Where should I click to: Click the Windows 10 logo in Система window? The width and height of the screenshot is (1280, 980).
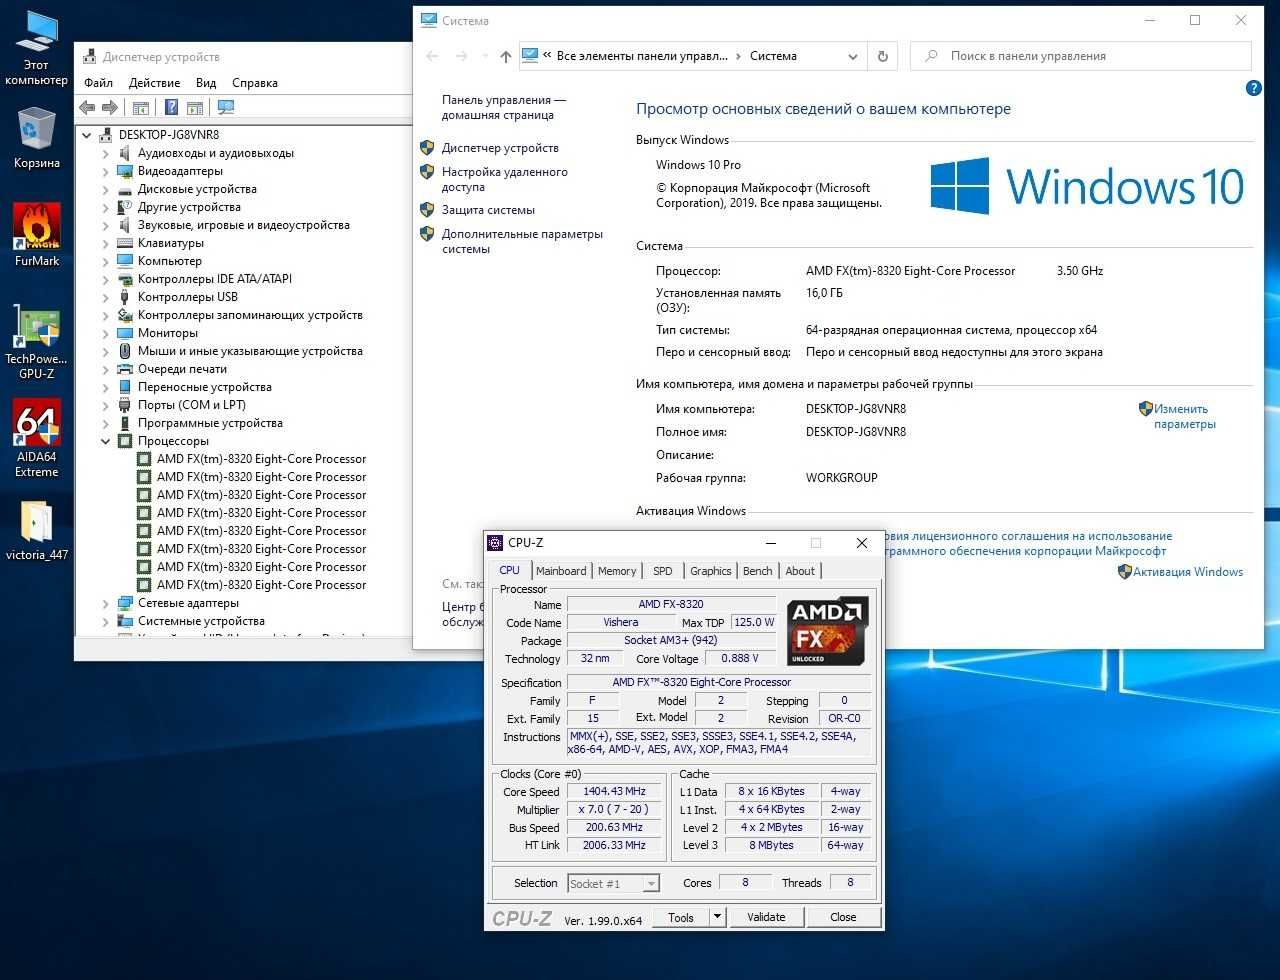click(1087, 186)
